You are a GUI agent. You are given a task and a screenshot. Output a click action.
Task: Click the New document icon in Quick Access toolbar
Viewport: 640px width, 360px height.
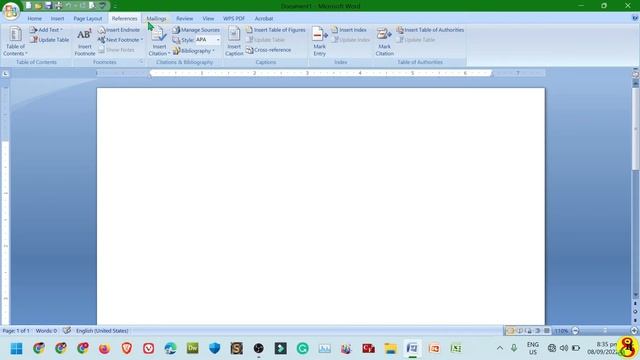pyautogui.click(x=28, y=6)
